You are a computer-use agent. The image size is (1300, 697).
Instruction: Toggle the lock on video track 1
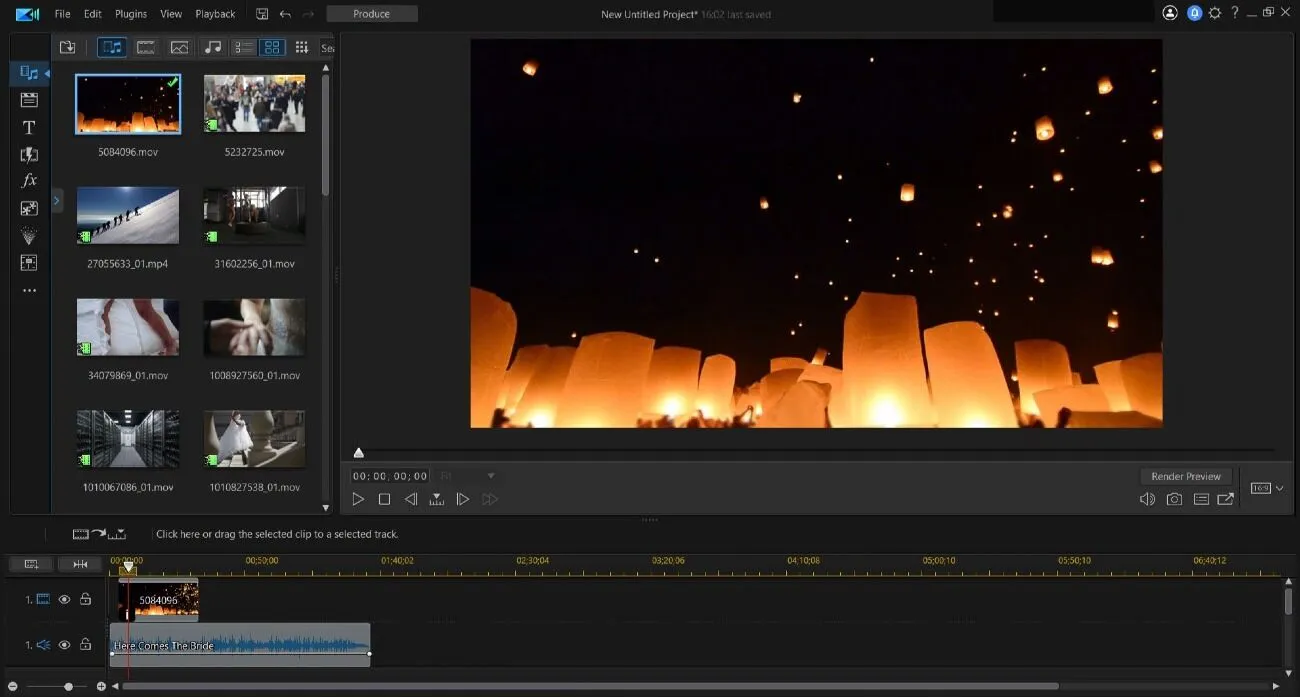tap(86, 599)
